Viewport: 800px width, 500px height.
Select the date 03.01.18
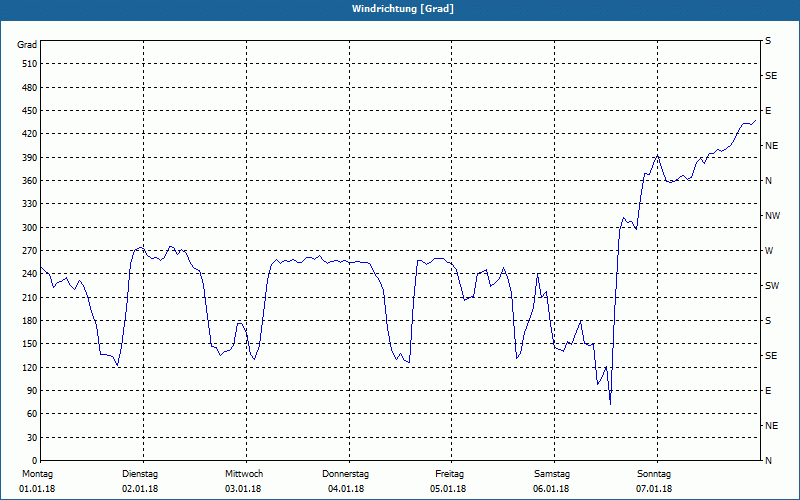[x=243, y=489]
